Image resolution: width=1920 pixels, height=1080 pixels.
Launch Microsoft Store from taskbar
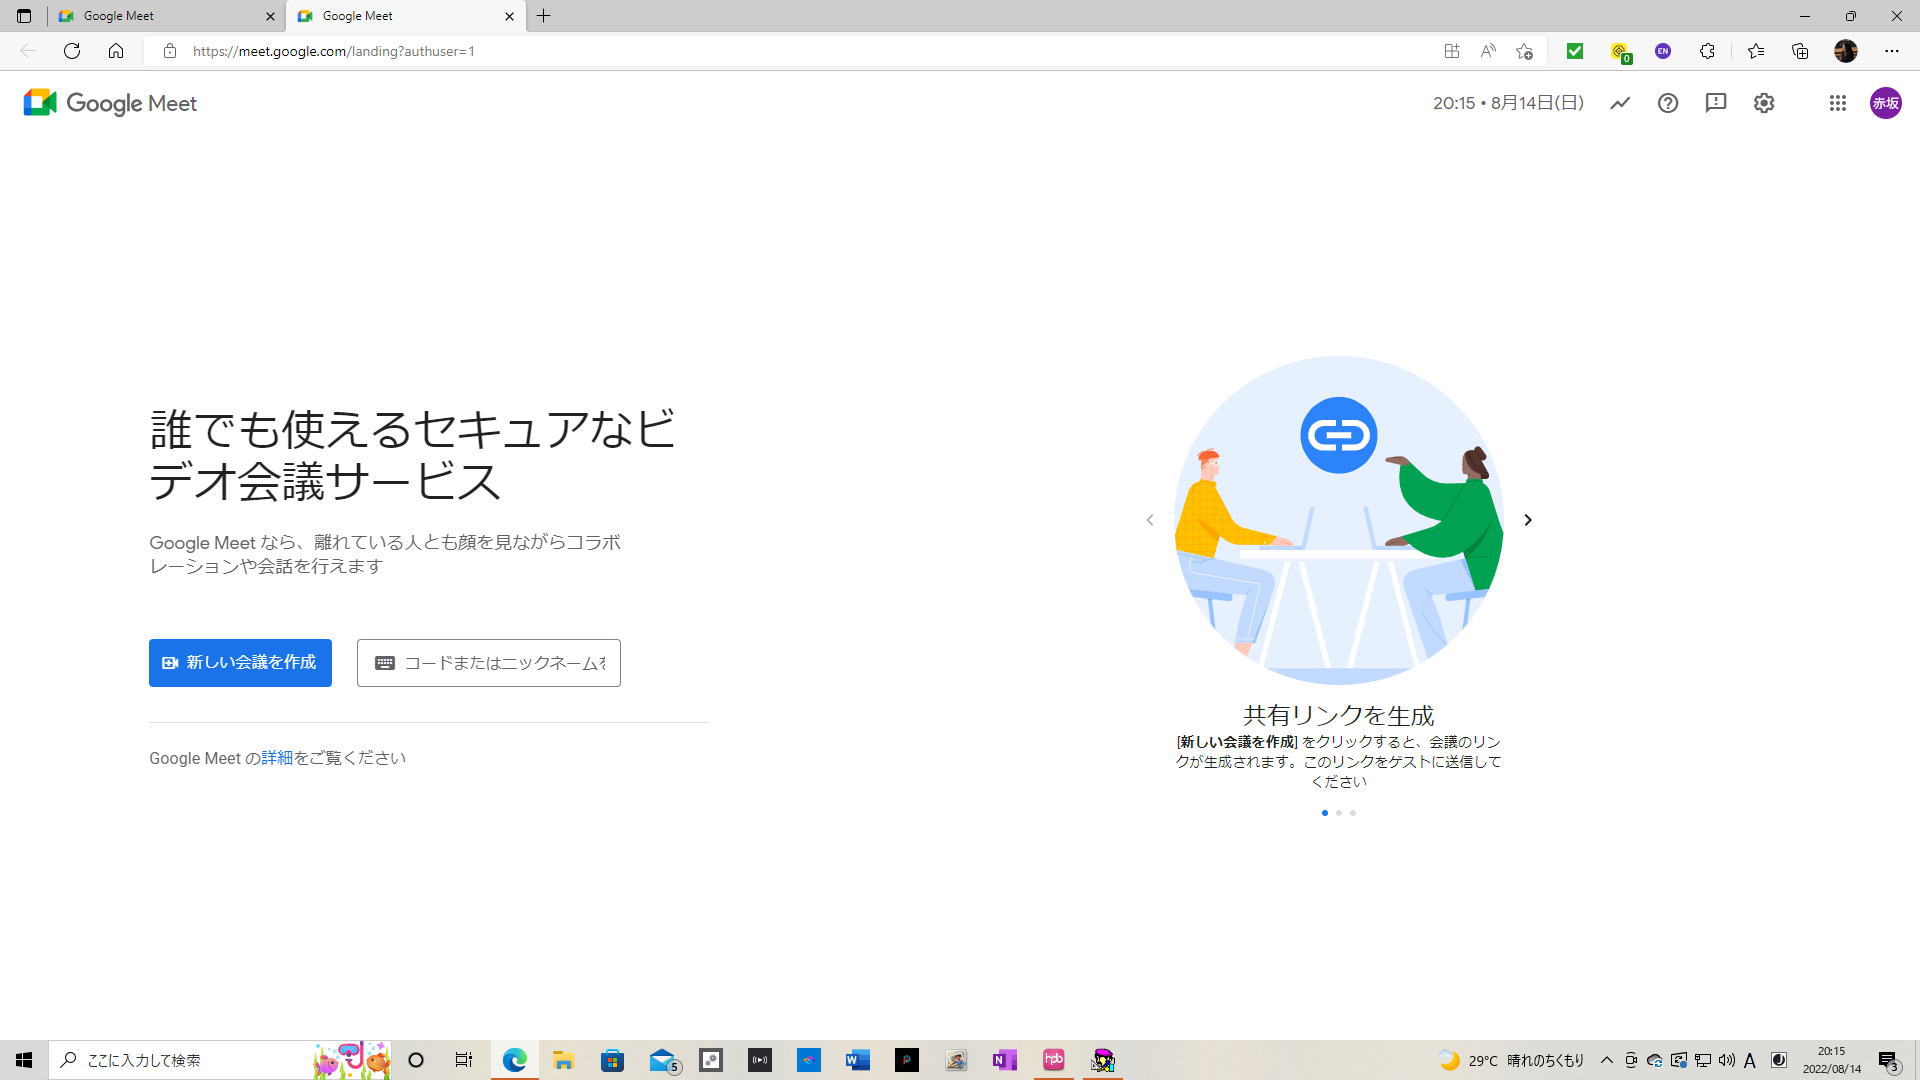click(x=612, y=1060)
